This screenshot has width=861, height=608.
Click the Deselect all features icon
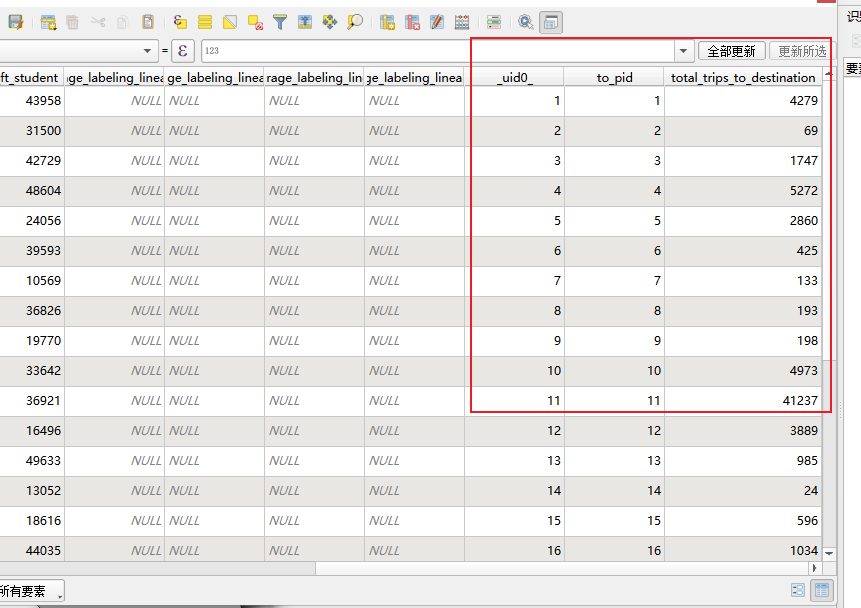[255, 22]
